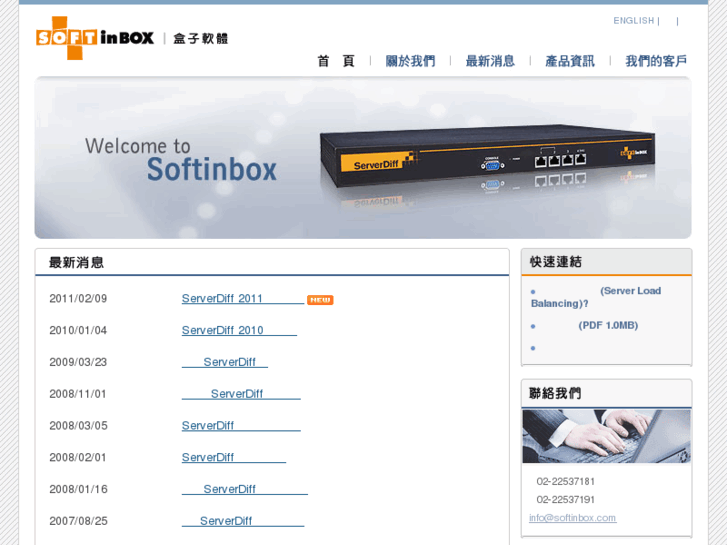The height and width of the screenshot is (545, 727).
Task: Open the 2008/01/16 ServerDiff news link
Action: point(245,489)
